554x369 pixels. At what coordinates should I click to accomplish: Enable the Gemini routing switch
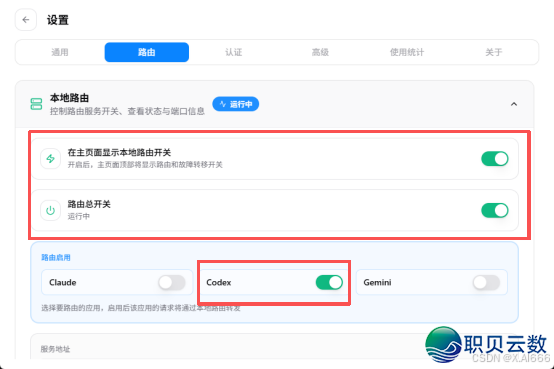[x=487, y=282]
